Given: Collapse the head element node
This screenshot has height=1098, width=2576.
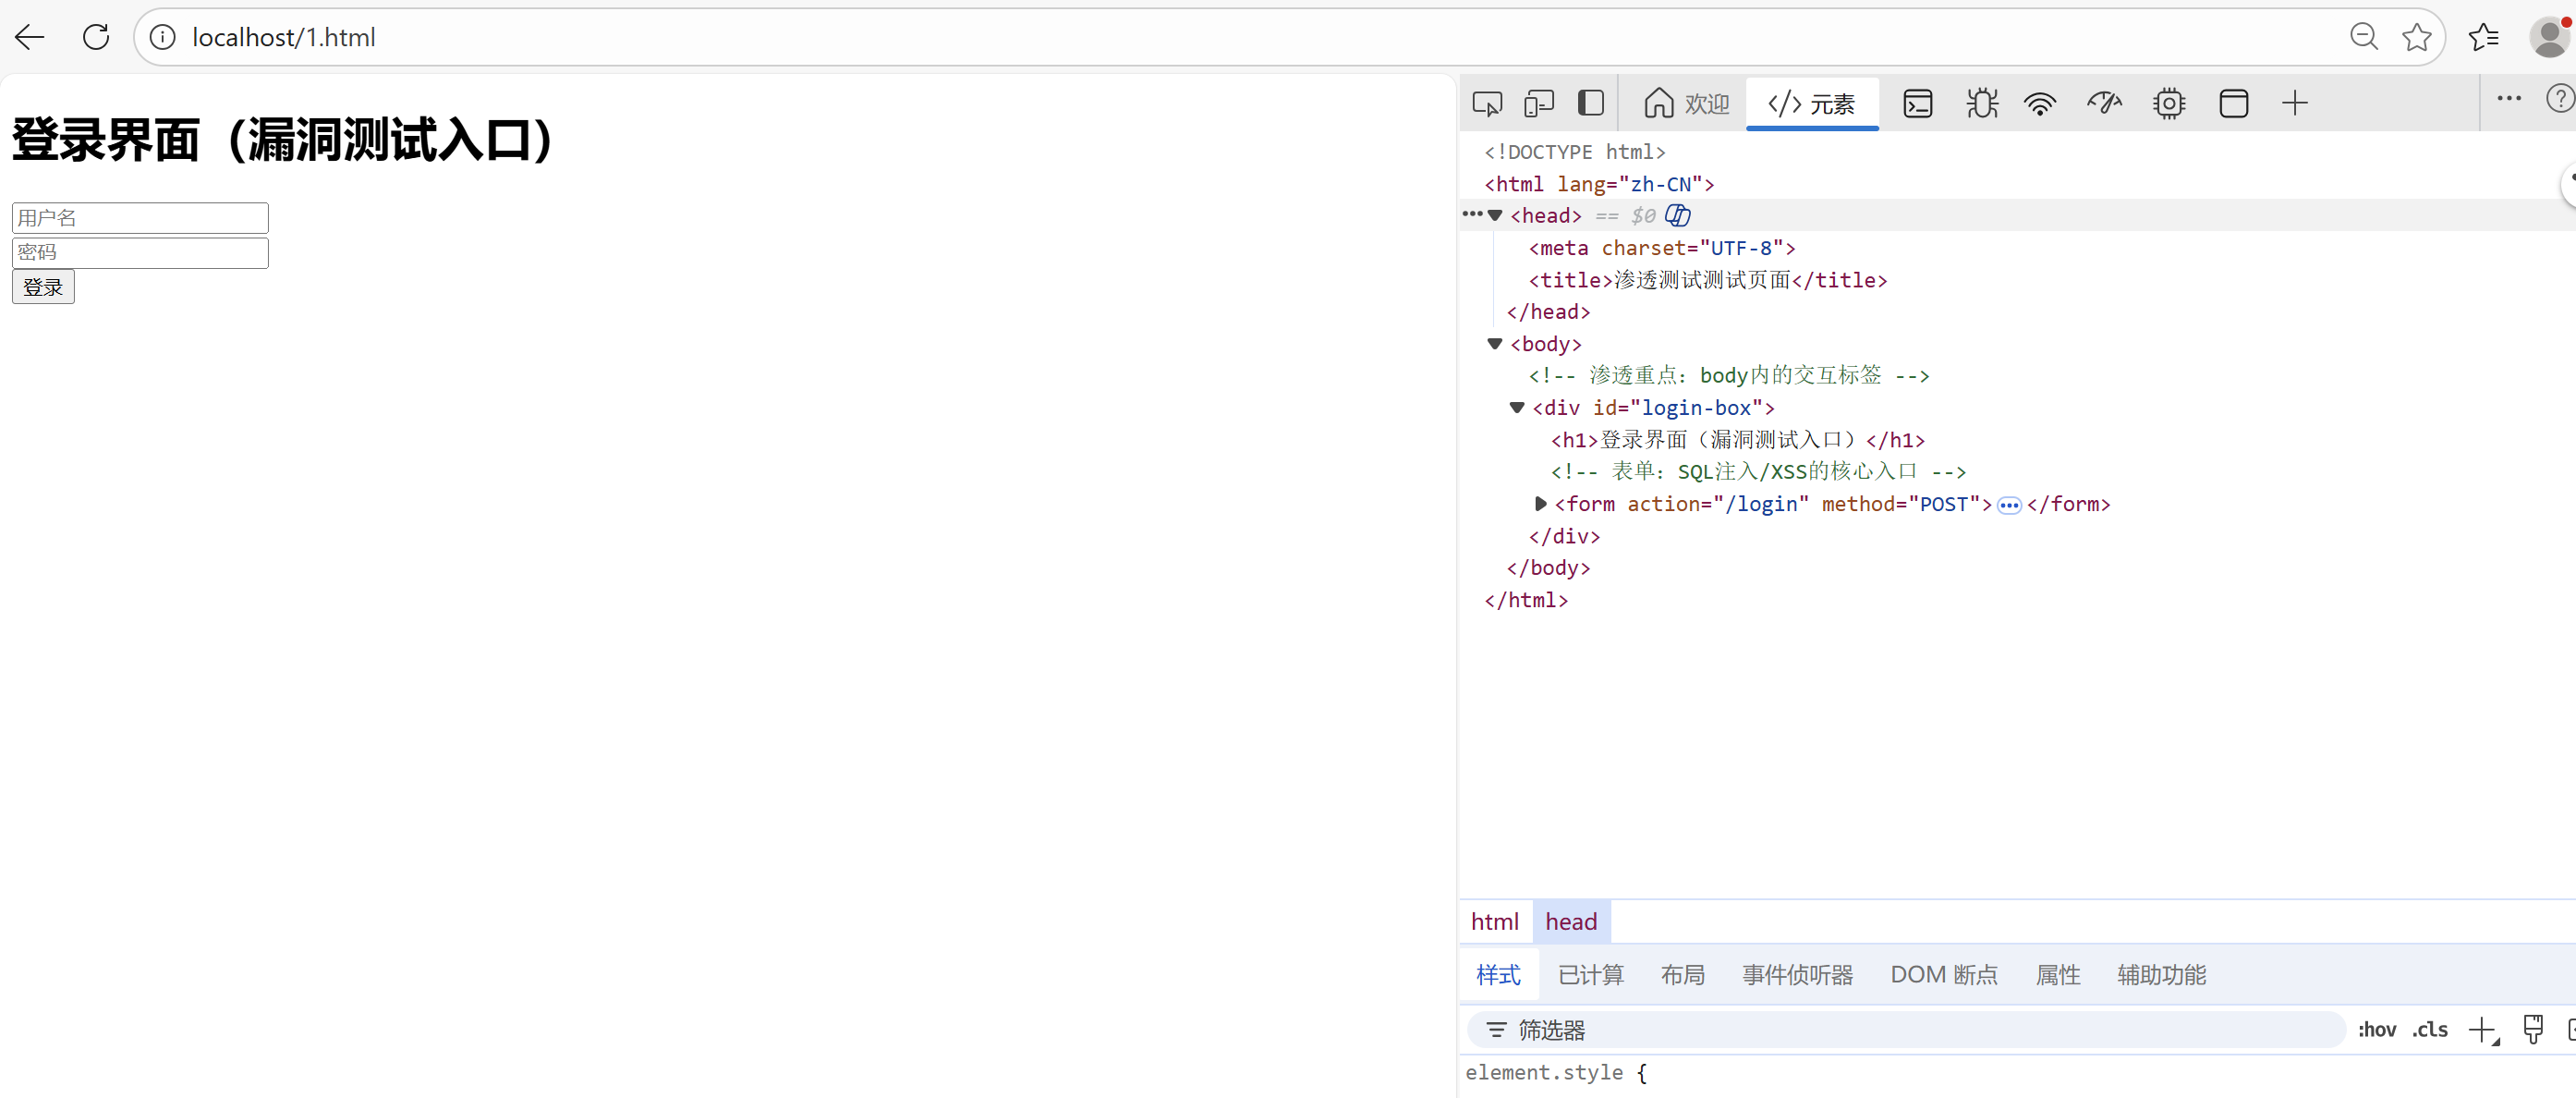Looking at the screenshot, I should click(1496, 216).
